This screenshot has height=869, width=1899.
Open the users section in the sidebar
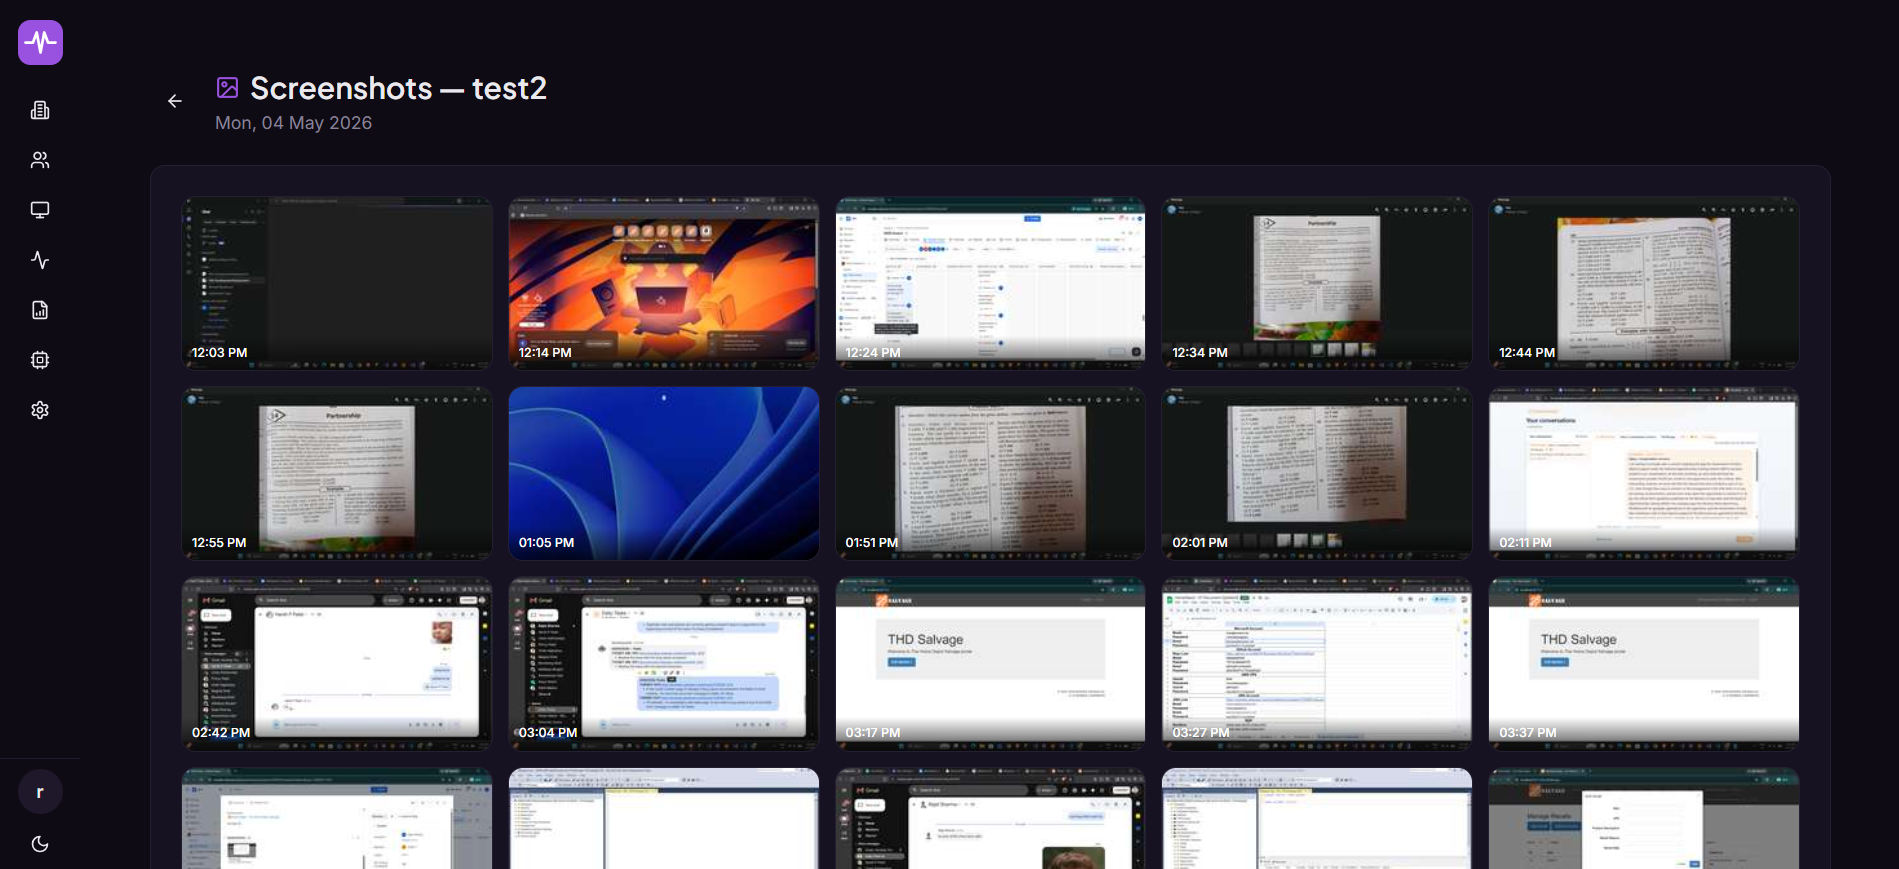coord(40,160)
